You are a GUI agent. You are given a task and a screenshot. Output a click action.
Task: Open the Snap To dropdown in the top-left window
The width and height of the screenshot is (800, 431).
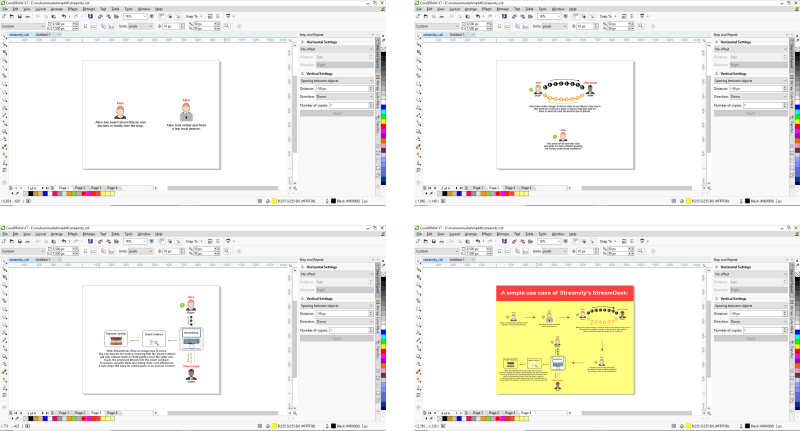click(x=193, y=16)
